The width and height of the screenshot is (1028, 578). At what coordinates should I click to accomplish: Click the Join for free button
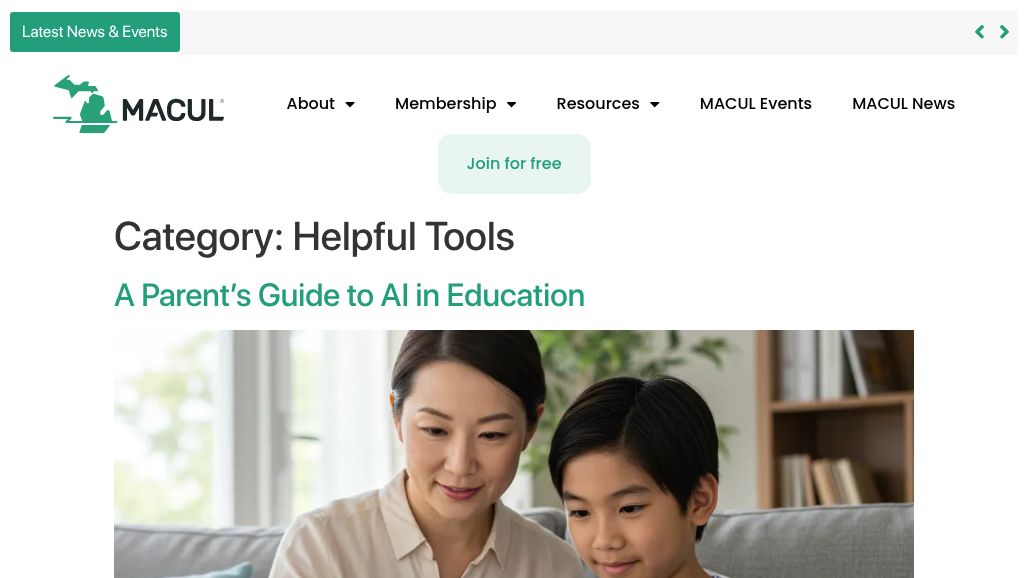pyautogui.click(x=514, y=164)
